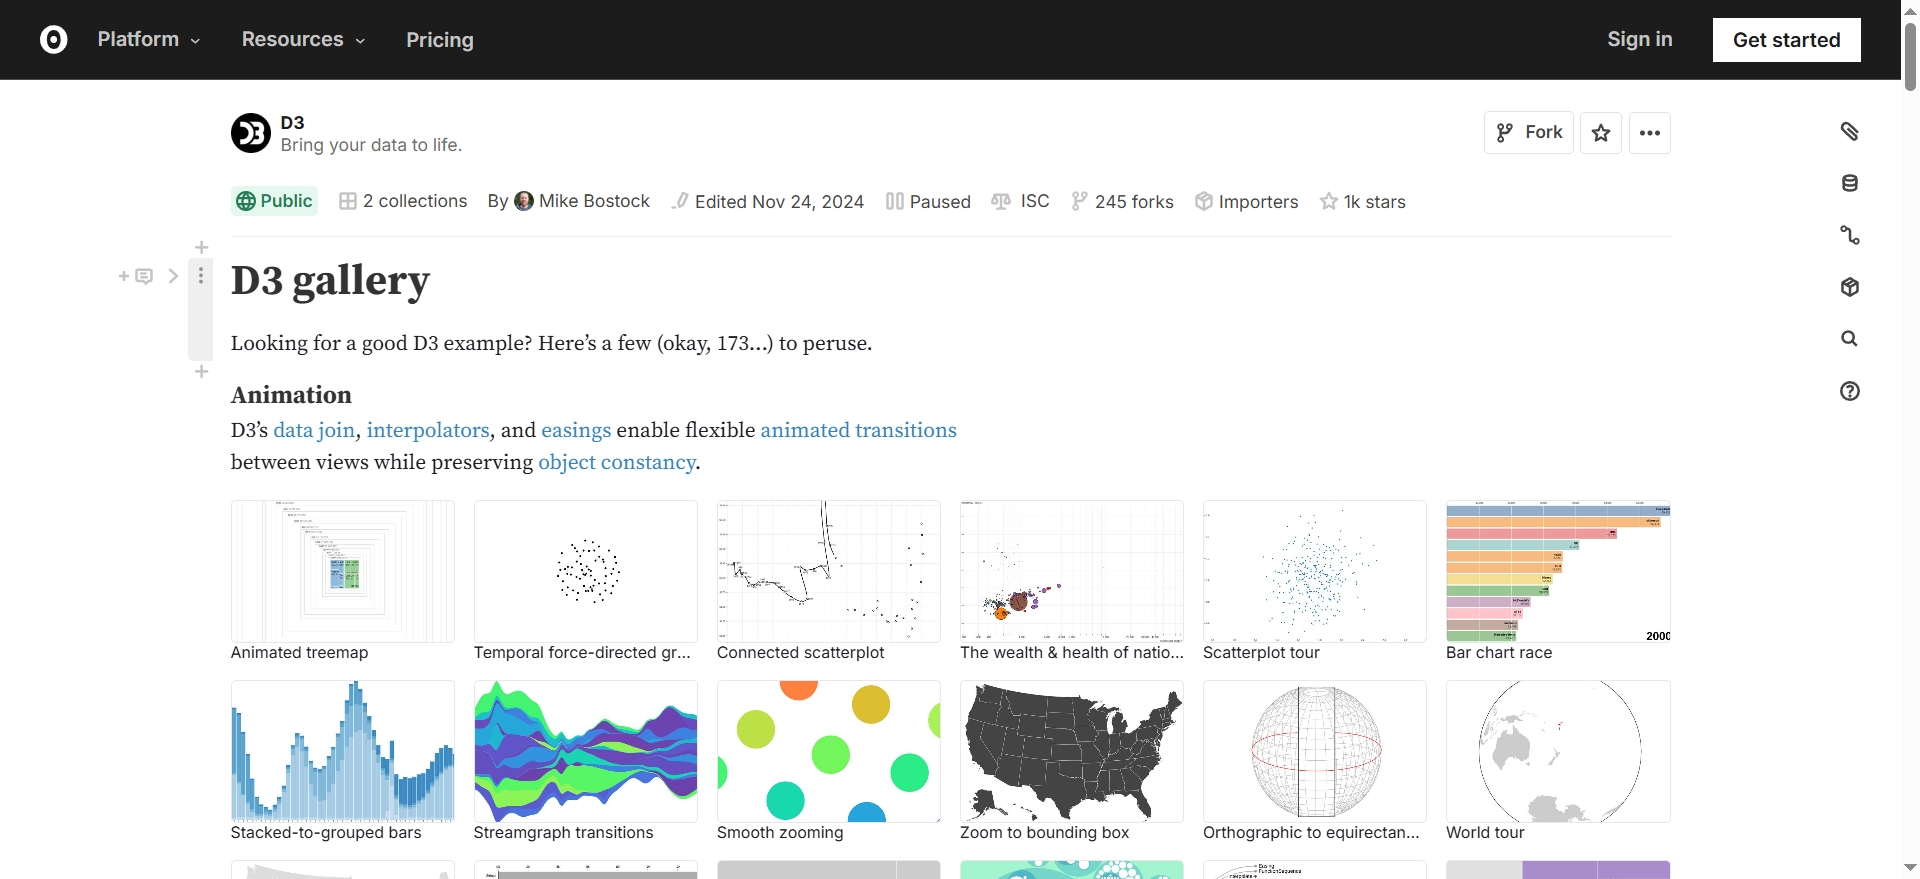Click the 1k stars indicator
The image size is (1920, 879).
[x=1362, y=201]
